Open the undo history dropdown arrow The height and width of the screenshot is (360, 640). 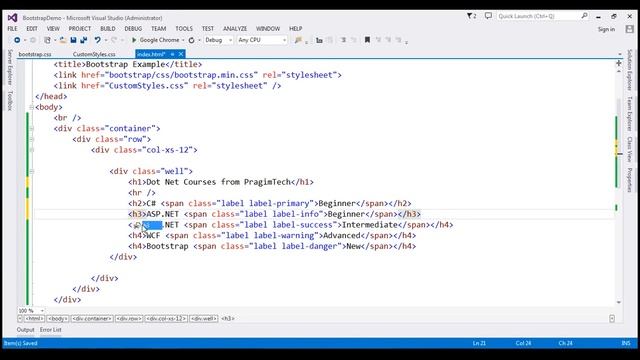coord(106,40)
